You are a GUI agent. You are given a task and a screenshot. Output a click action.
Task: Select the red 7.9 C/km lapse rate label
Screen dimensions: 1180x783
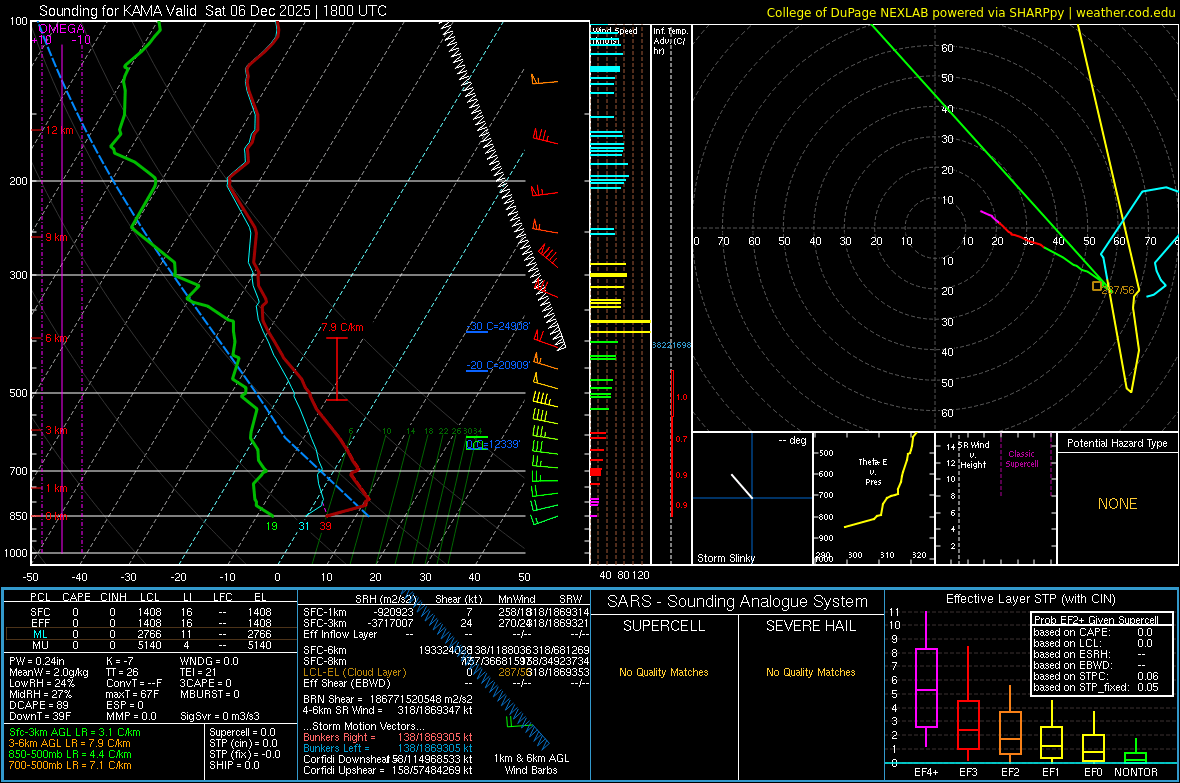(342, 328)
